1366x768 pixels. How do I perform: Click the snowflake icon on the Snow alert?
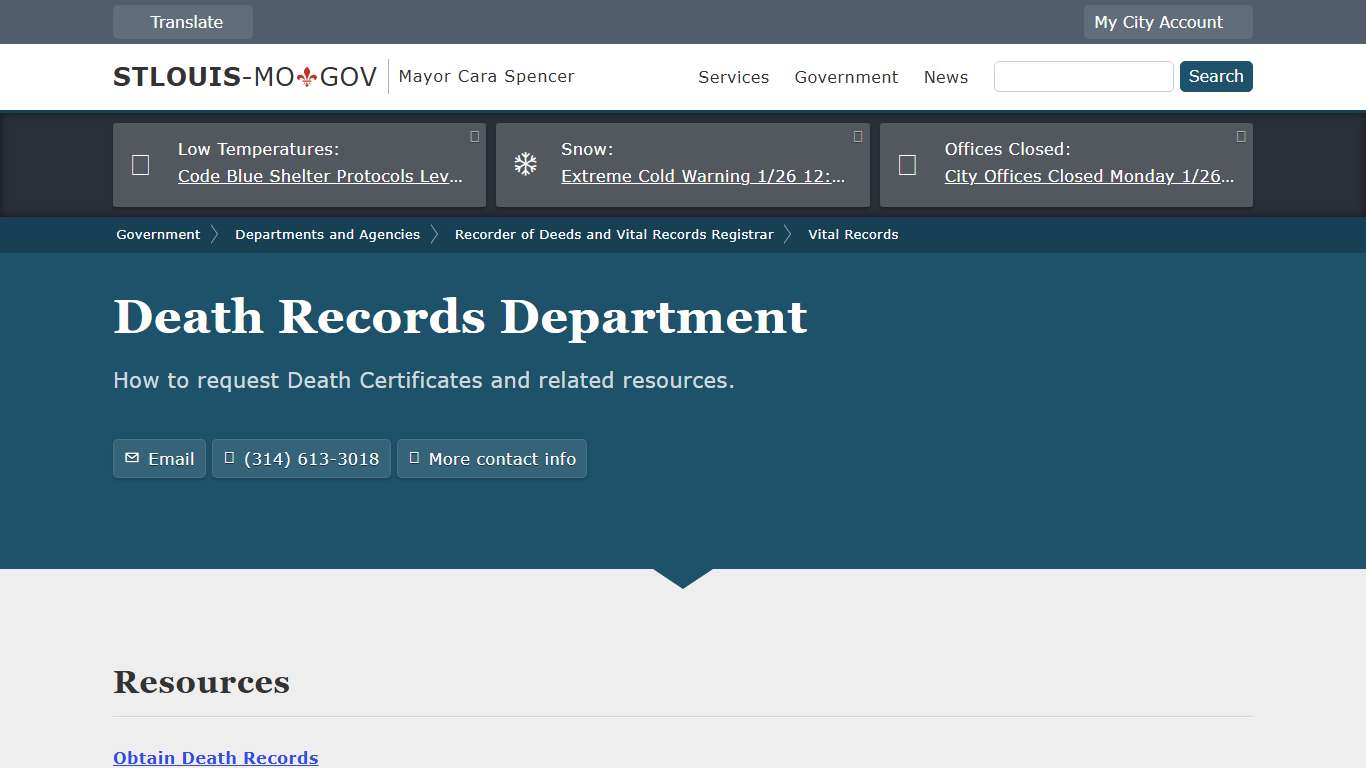524,163
